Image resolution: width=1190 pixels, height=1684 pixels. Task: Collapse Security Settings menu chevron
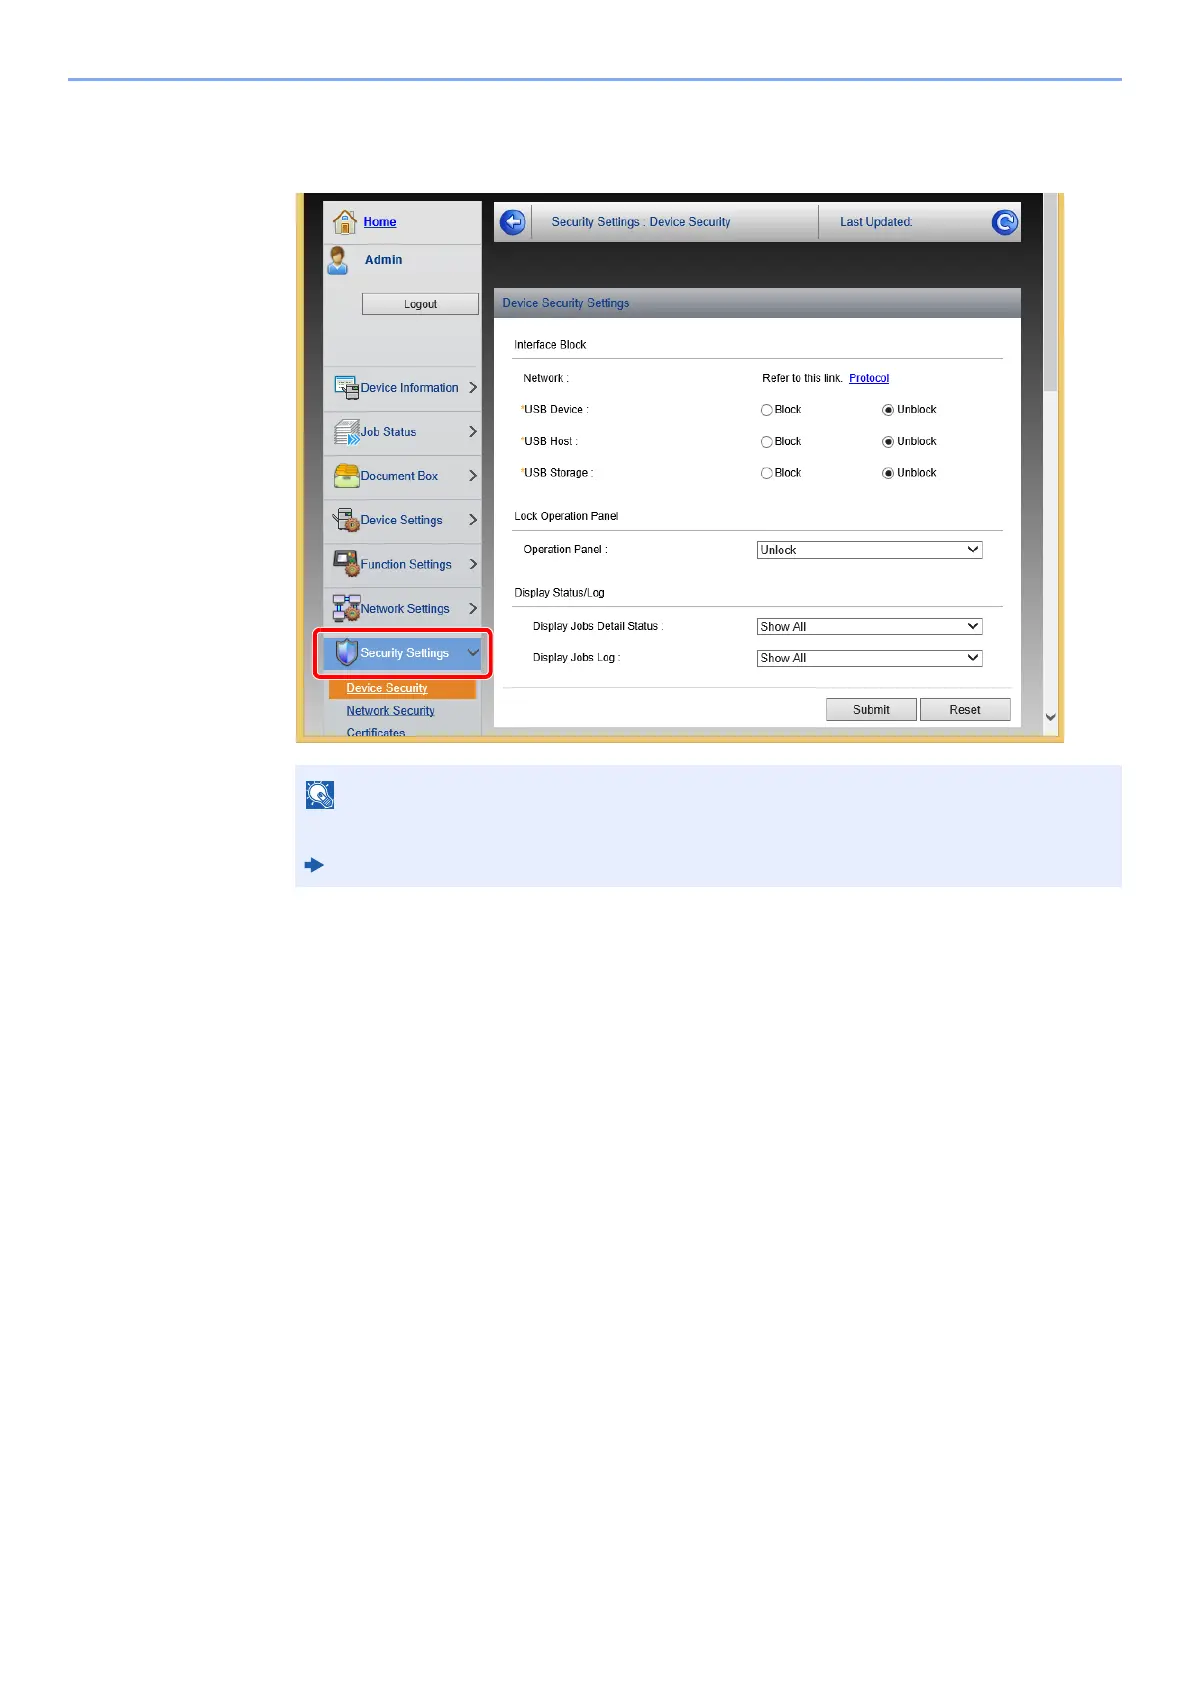[x=473, y=653]
